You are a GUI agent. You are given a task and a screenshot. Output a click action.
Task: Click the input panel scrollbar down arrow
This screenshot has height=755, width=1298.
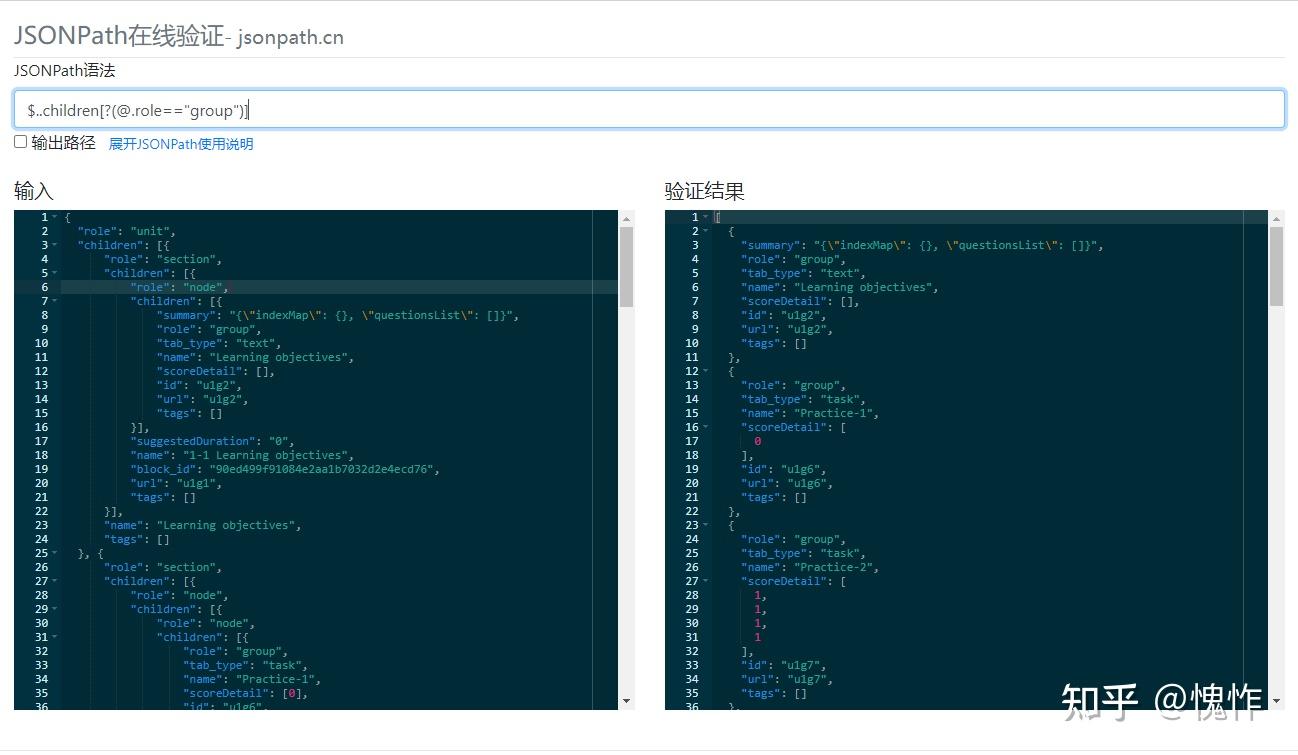[x=628, y=700]
